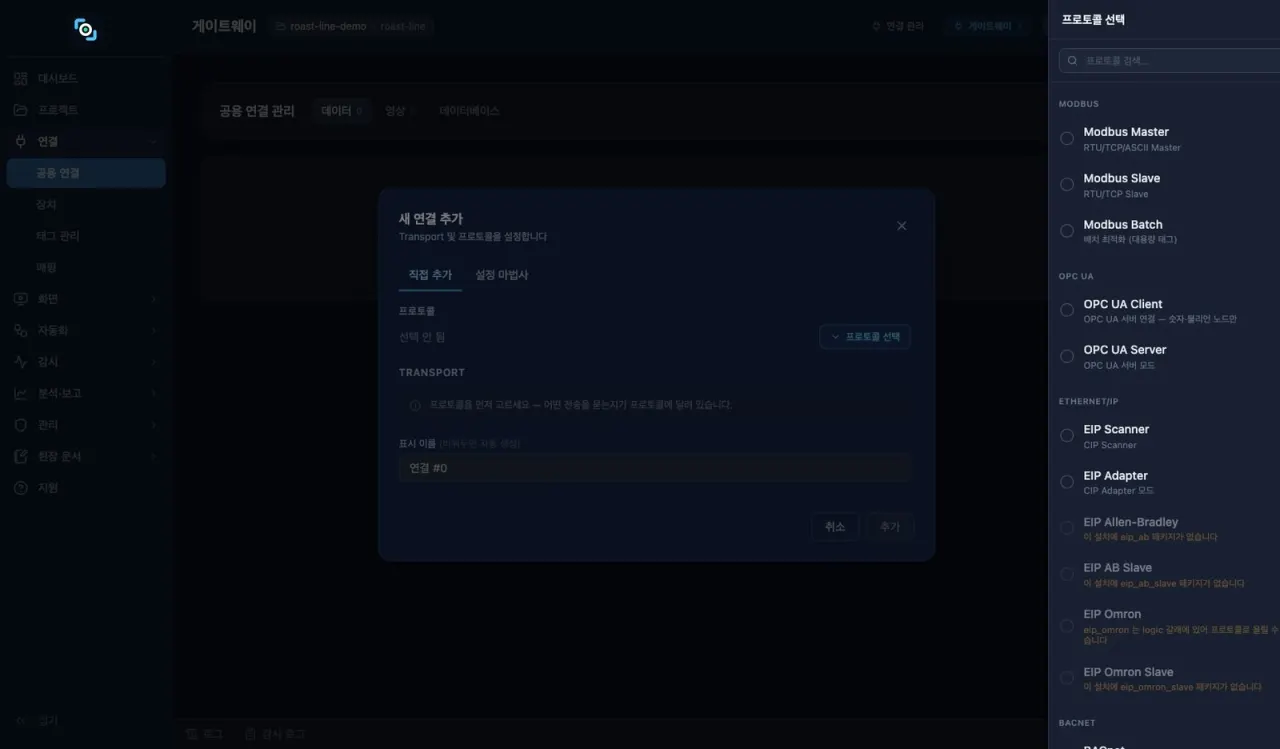
Task: Expand the 분석·보고 sidebar section
Action: pos(153,393)
